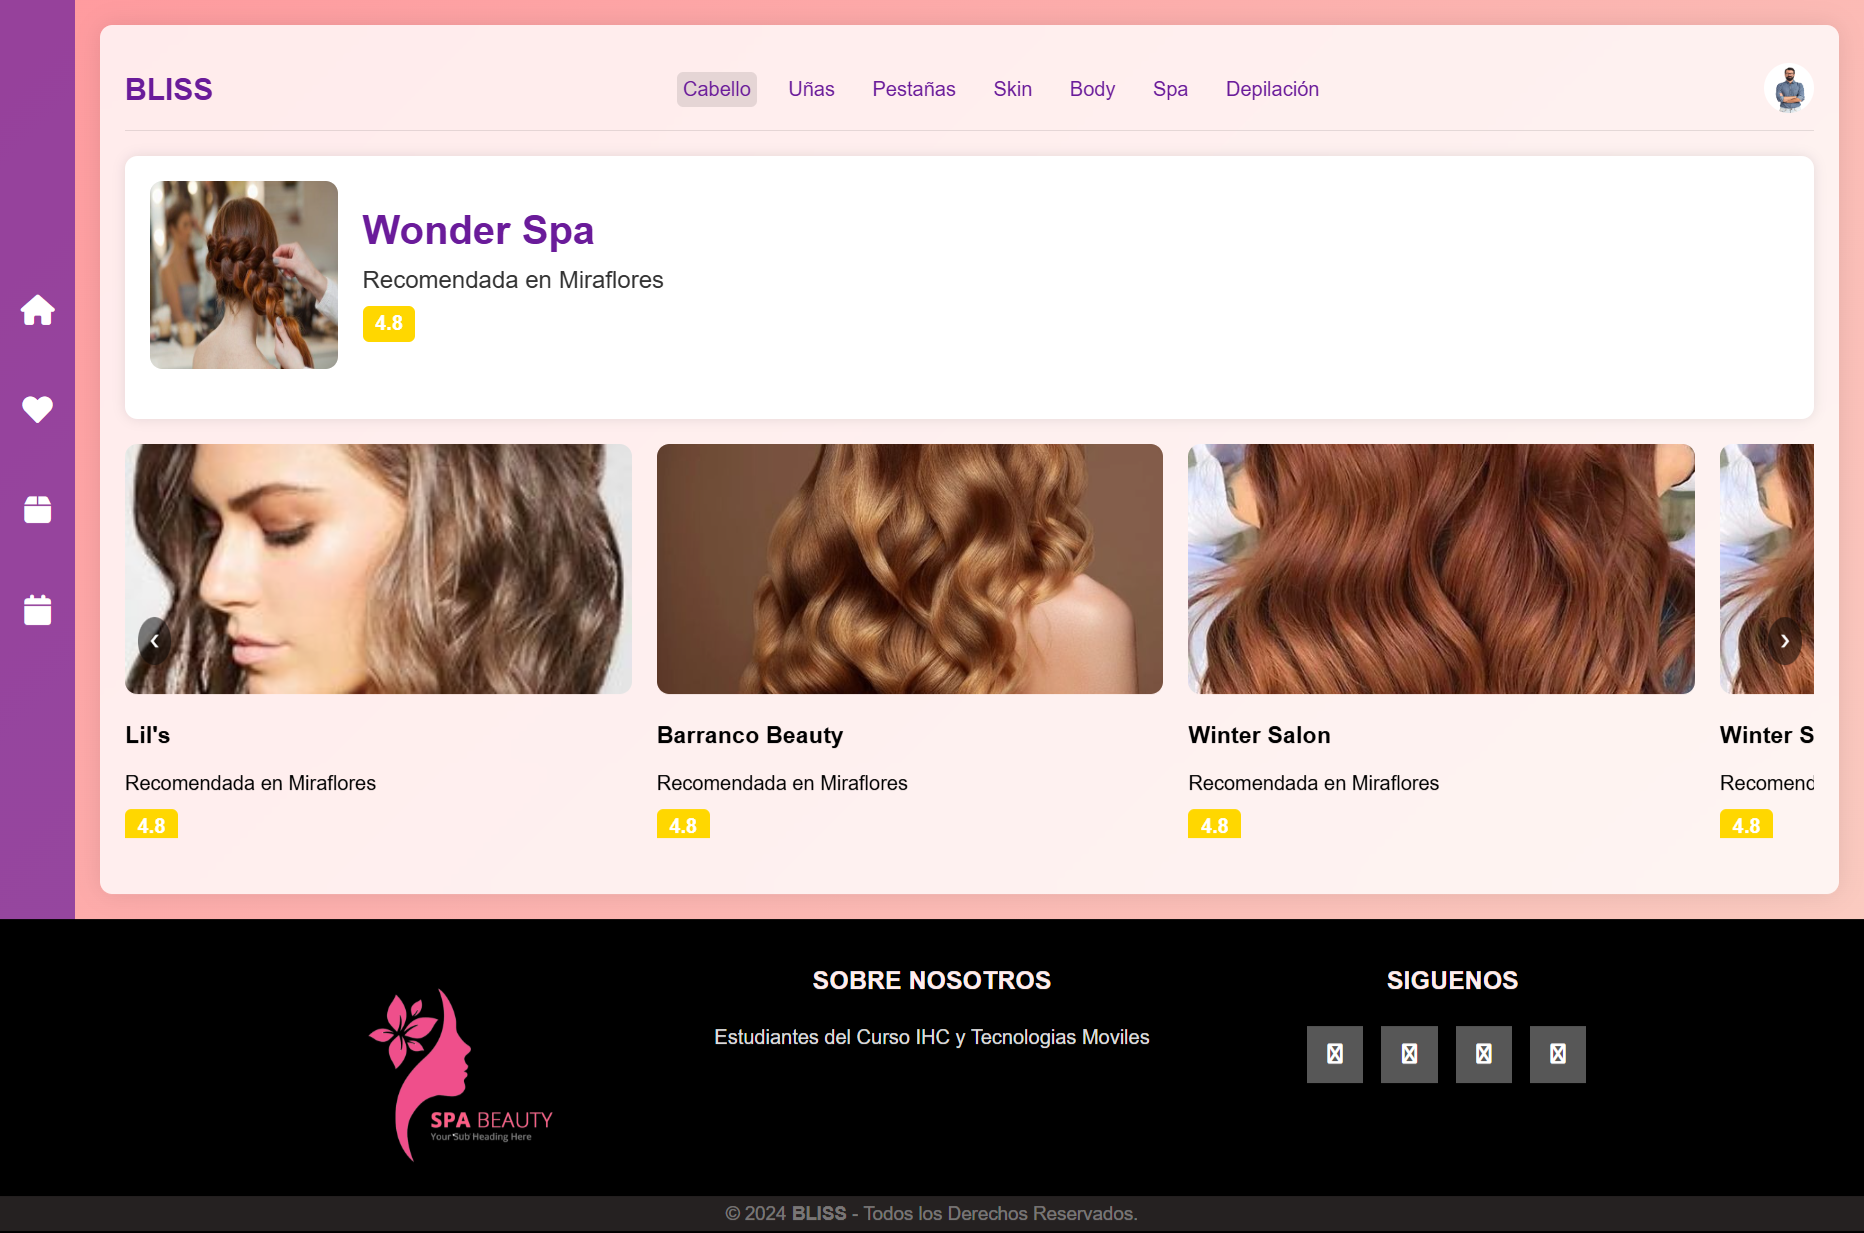This screenshot has height=1233, width=1864.
Task: Open the calendar icon in sidebar
Action: point(37,609)
